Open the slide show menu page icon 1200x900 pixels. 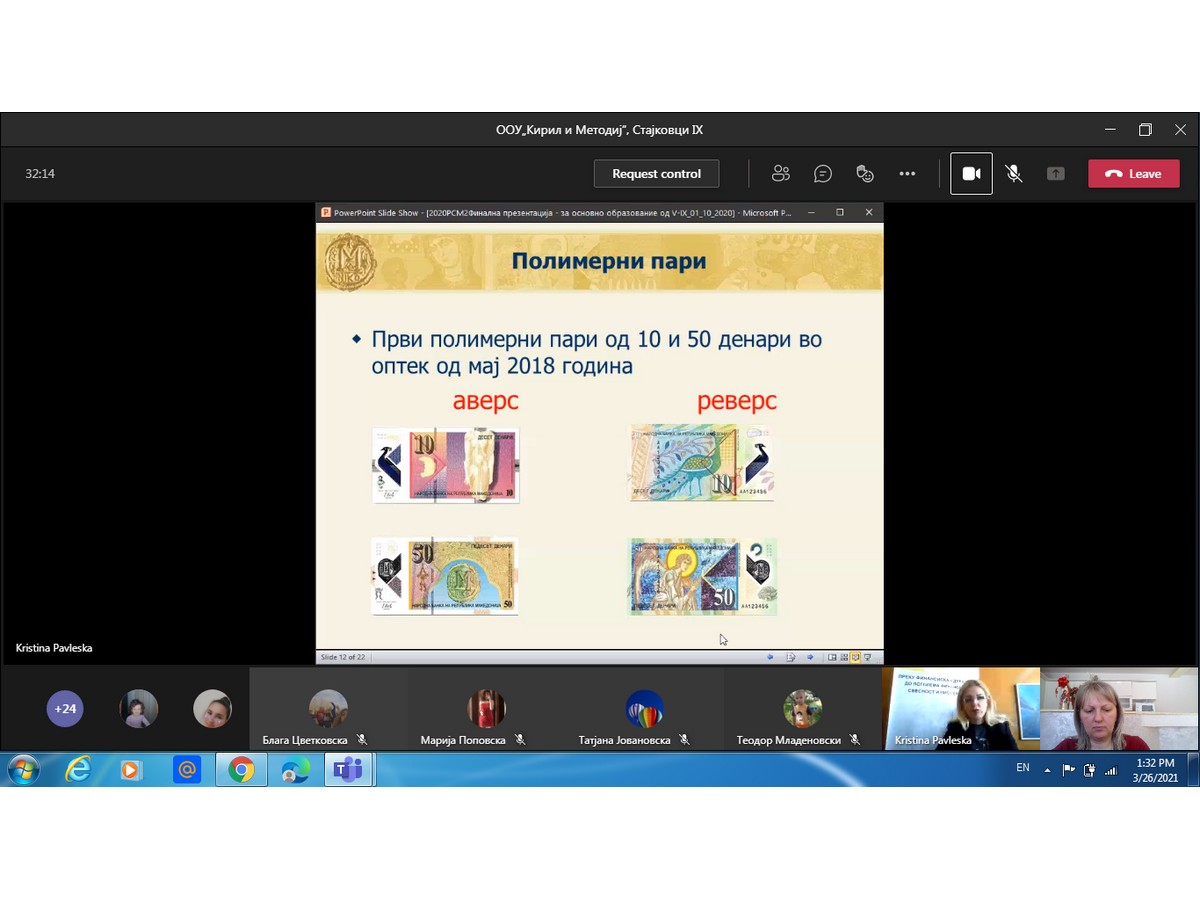pos(790,657)
